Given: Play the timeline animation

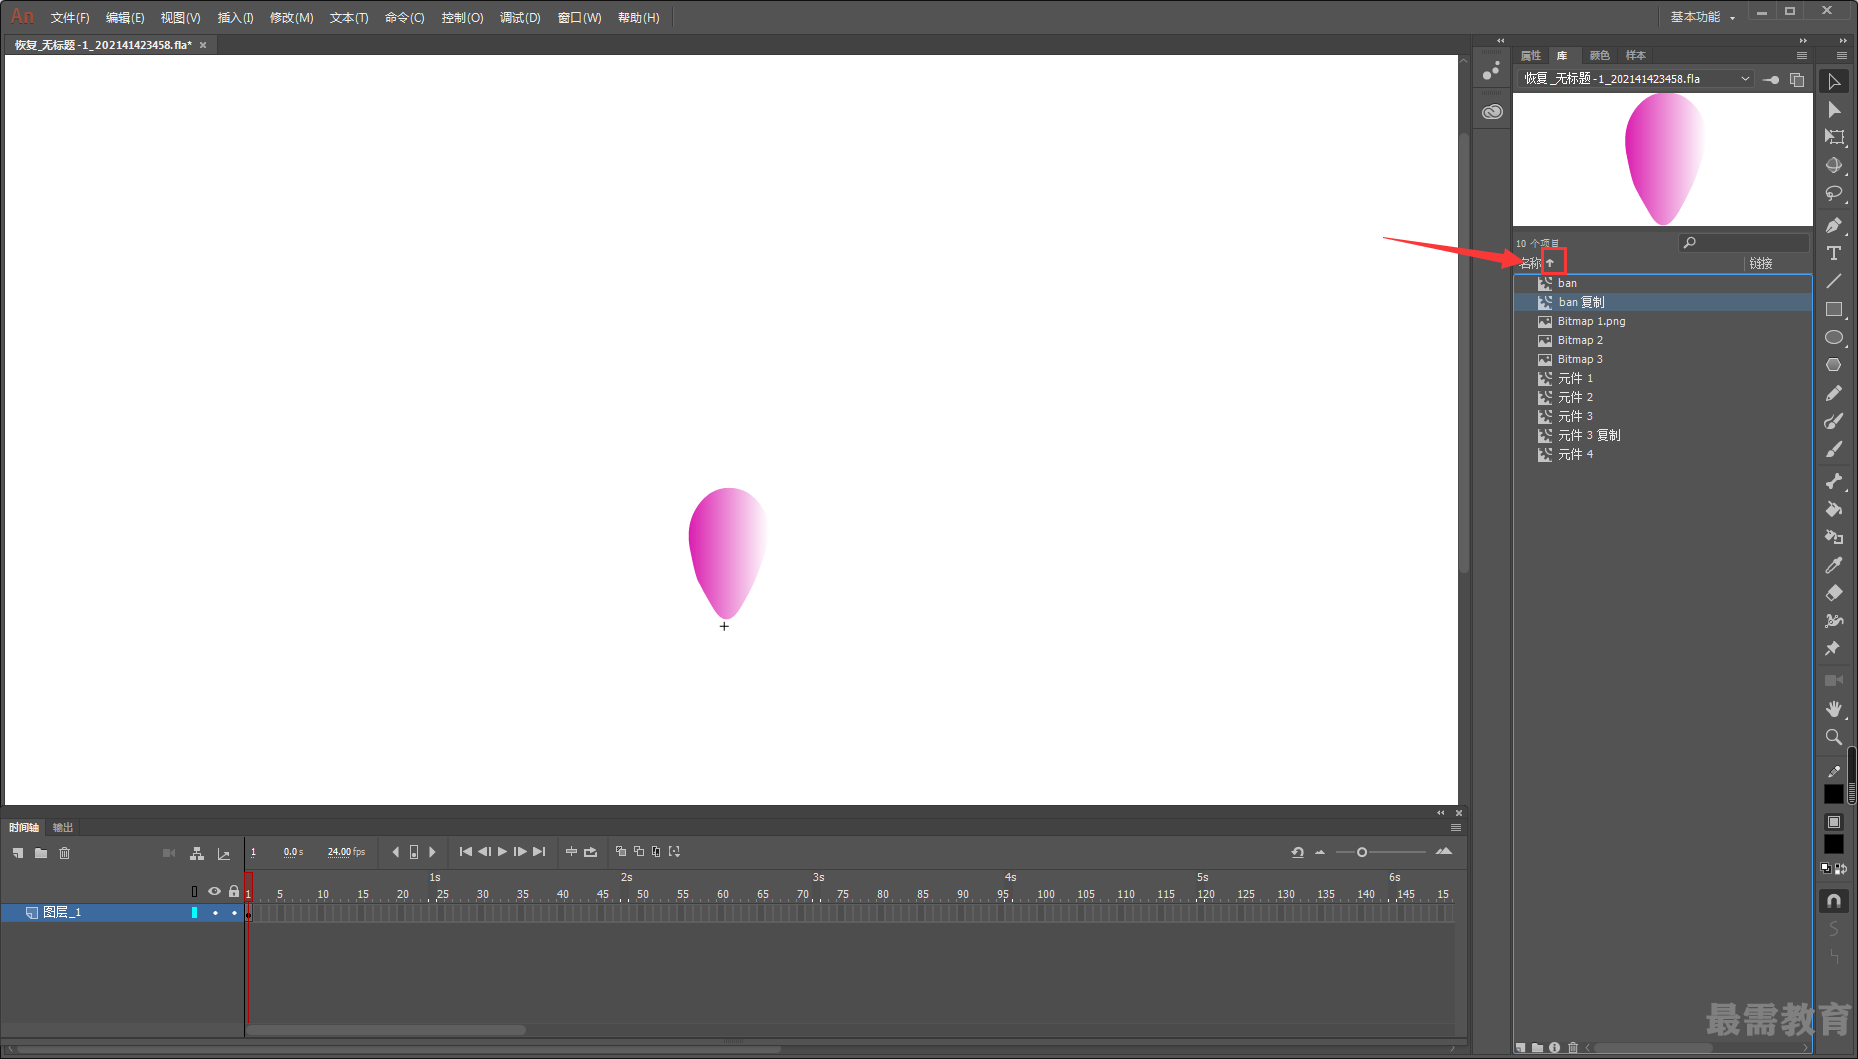Looking at the screenshot, I should [x=502, y=852].
